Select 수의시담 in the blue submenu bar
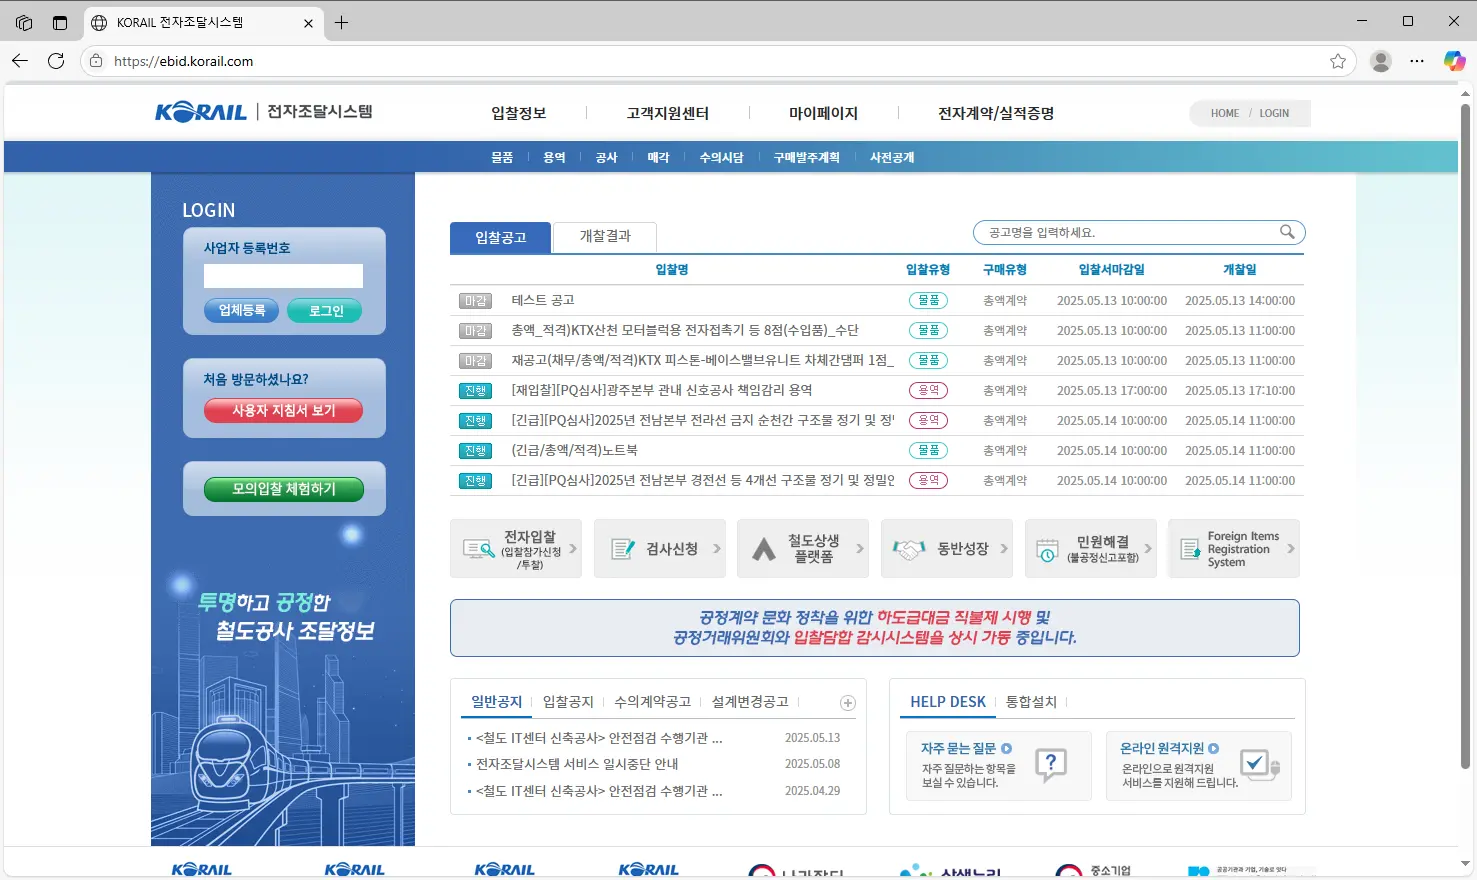The image size is (1477, 880). [722, 157]
